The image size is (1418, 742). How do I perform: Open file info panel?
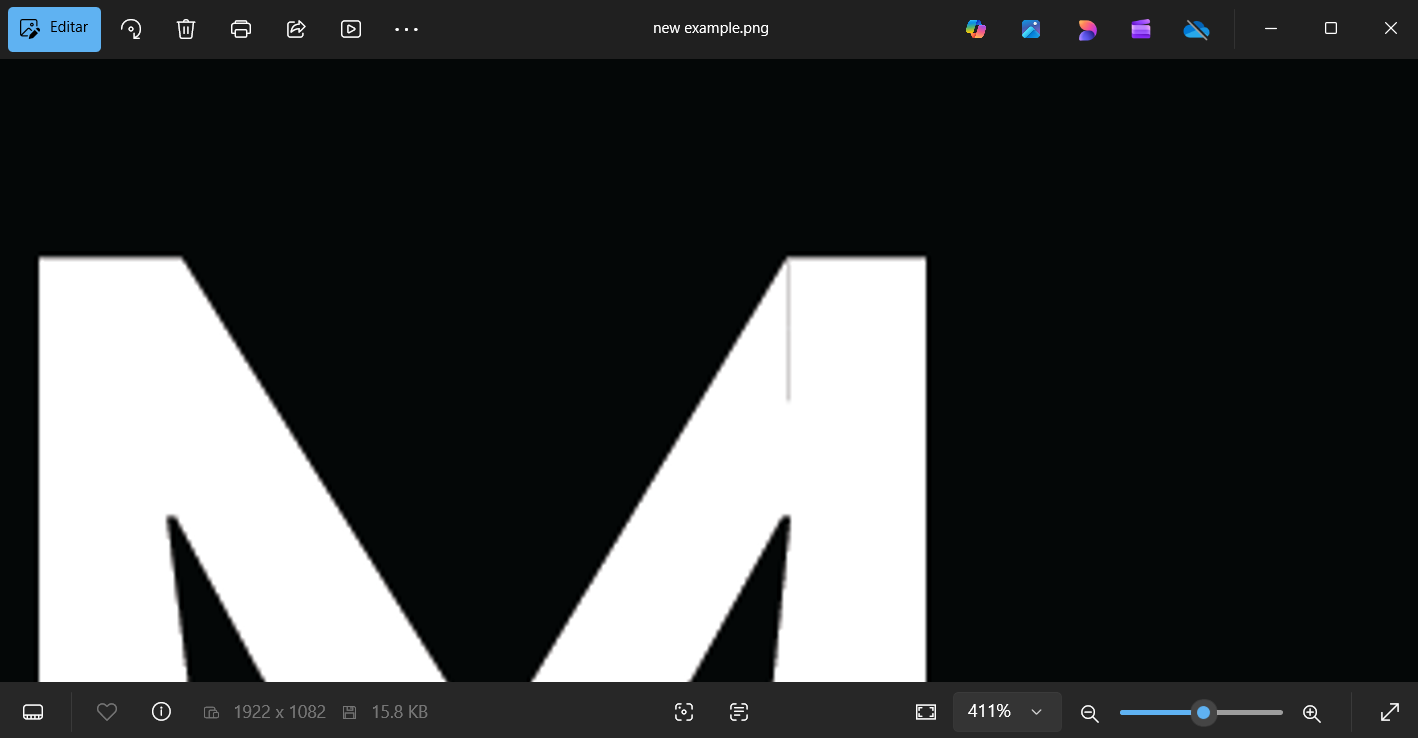(x=161, y=711)
